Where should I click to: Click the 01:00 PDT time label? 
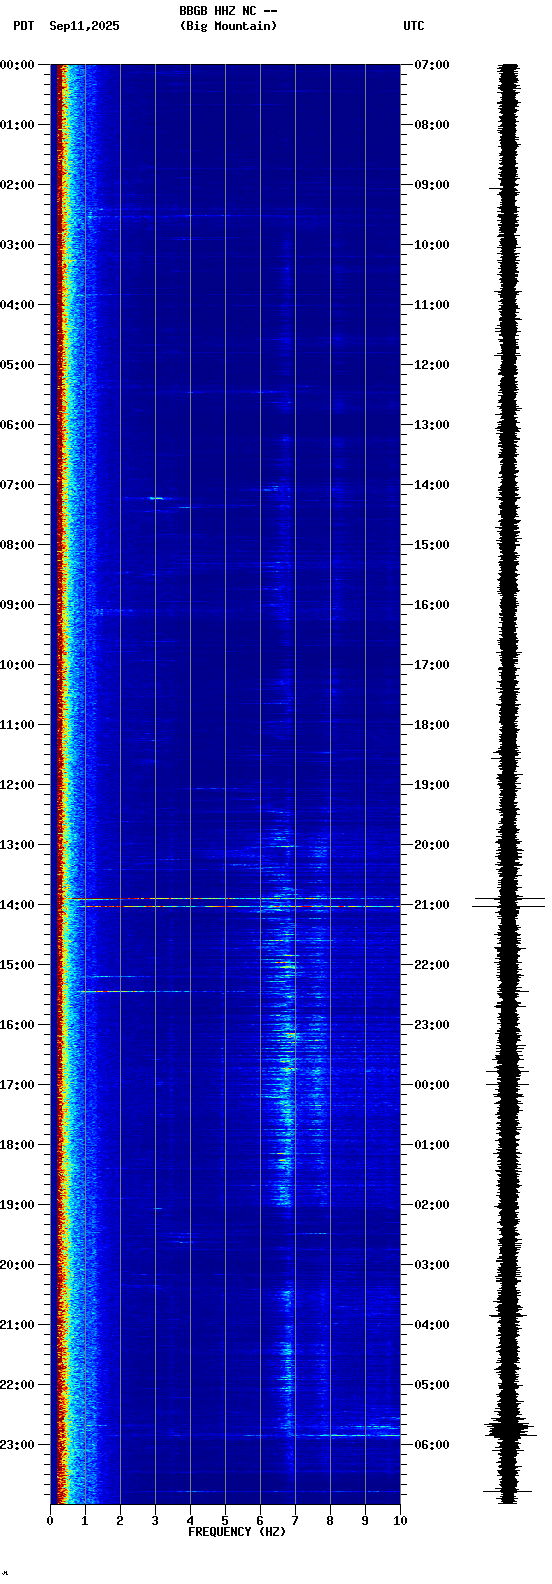click(x=18, y=125)
